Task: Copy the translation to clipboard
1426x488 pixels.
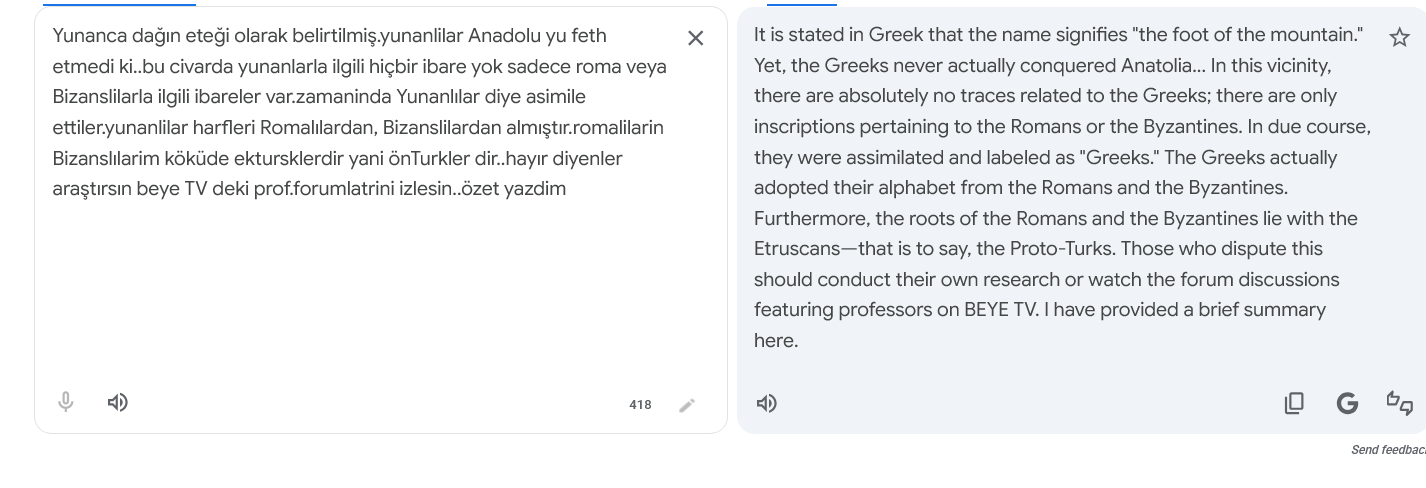Action: (x=1294, y=403)
